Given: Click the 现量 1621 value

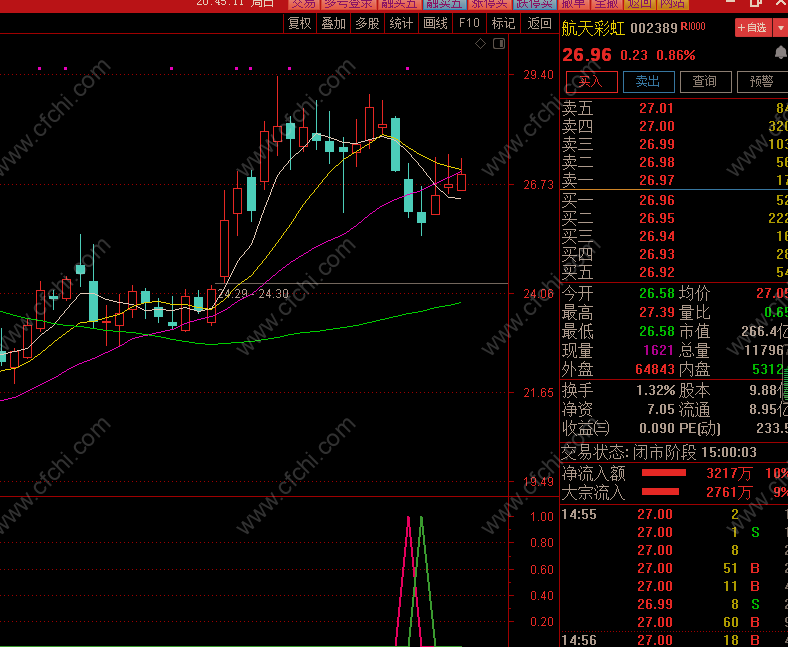Looking at the screenshot, I should click(659, 350).
